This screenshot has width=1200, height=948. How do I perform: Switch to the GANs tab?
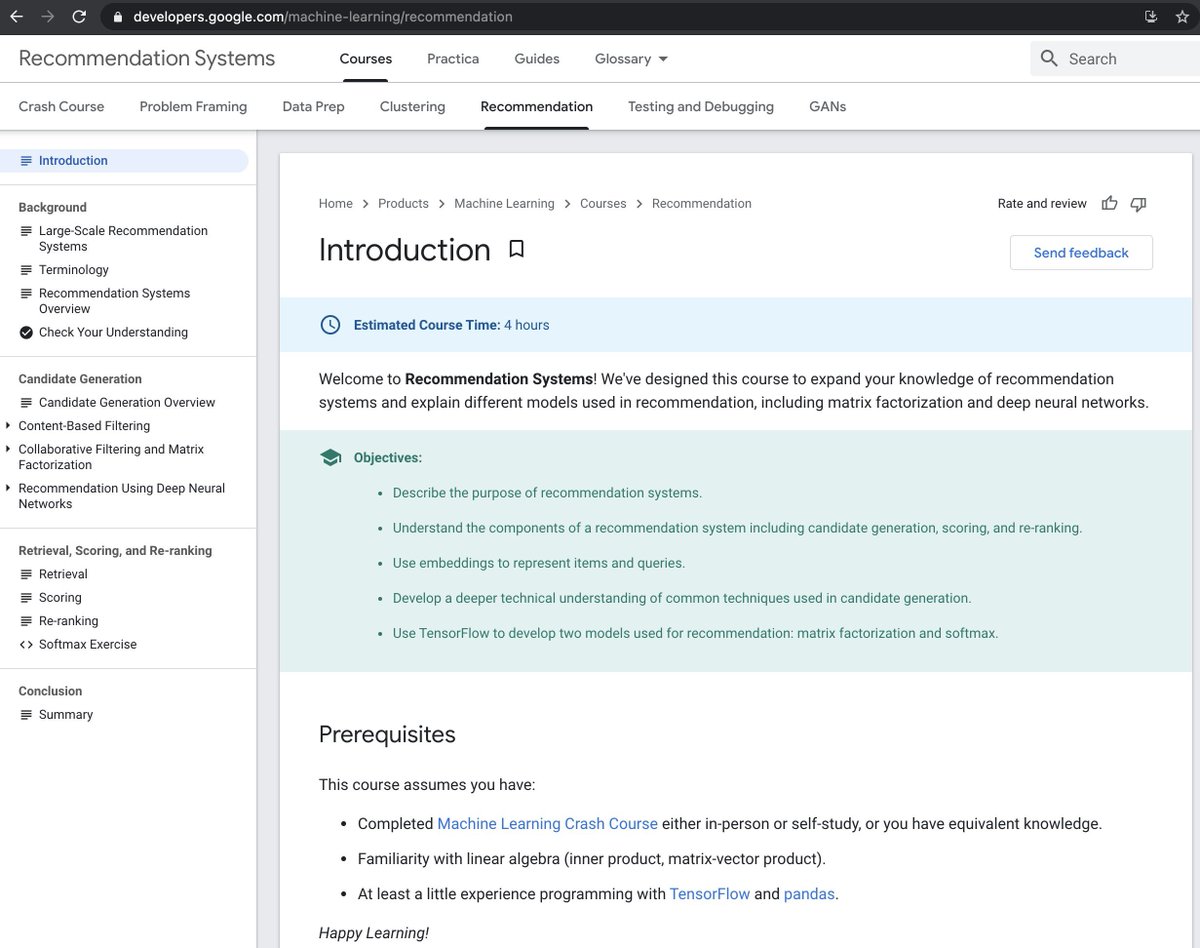[827, 106]
